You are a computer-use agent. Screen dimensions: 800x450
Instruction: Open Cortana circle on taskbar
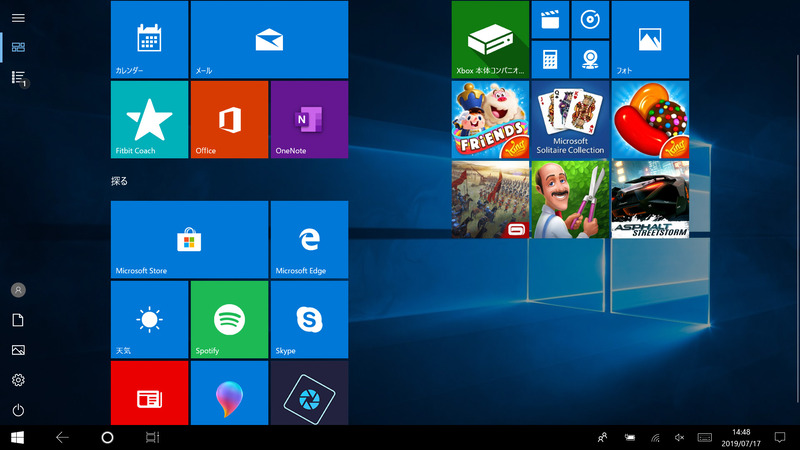click(107, 437)
